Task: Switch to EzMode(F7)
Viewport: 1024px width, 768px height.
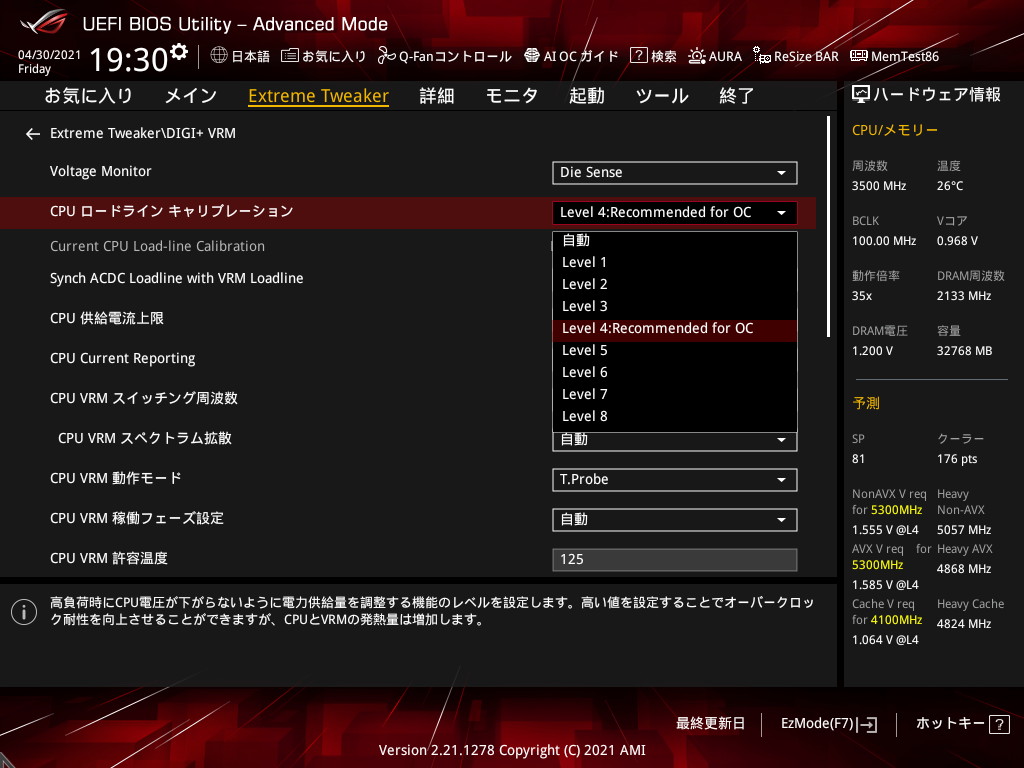Action: tap(829, 724)
